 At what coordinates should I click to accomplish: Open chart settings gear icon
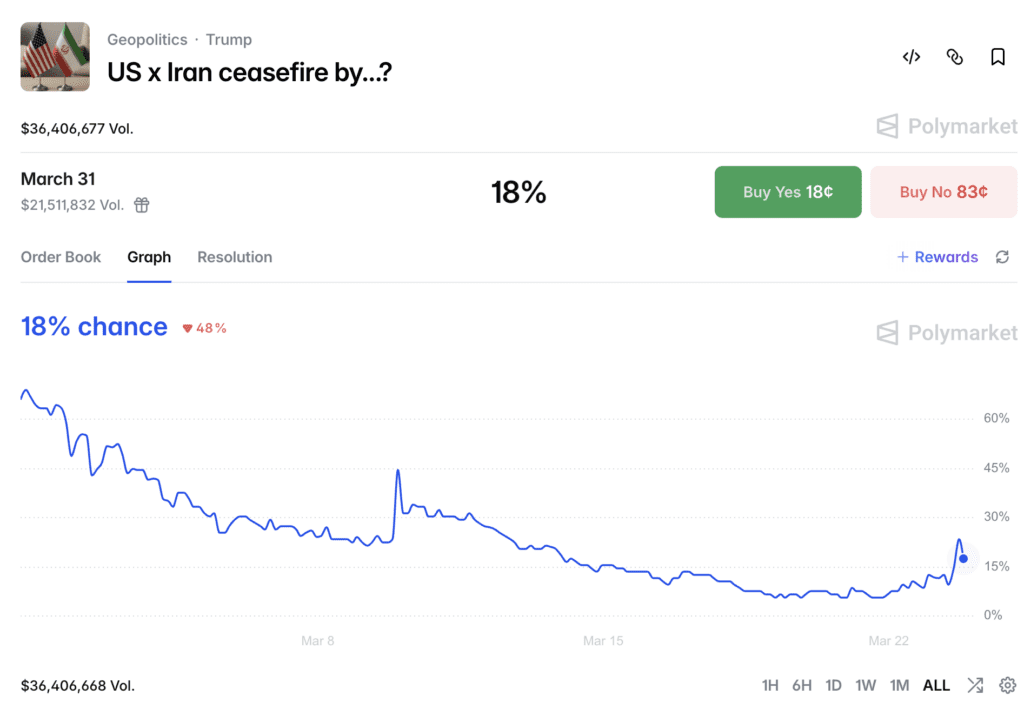click(1007, 685)
